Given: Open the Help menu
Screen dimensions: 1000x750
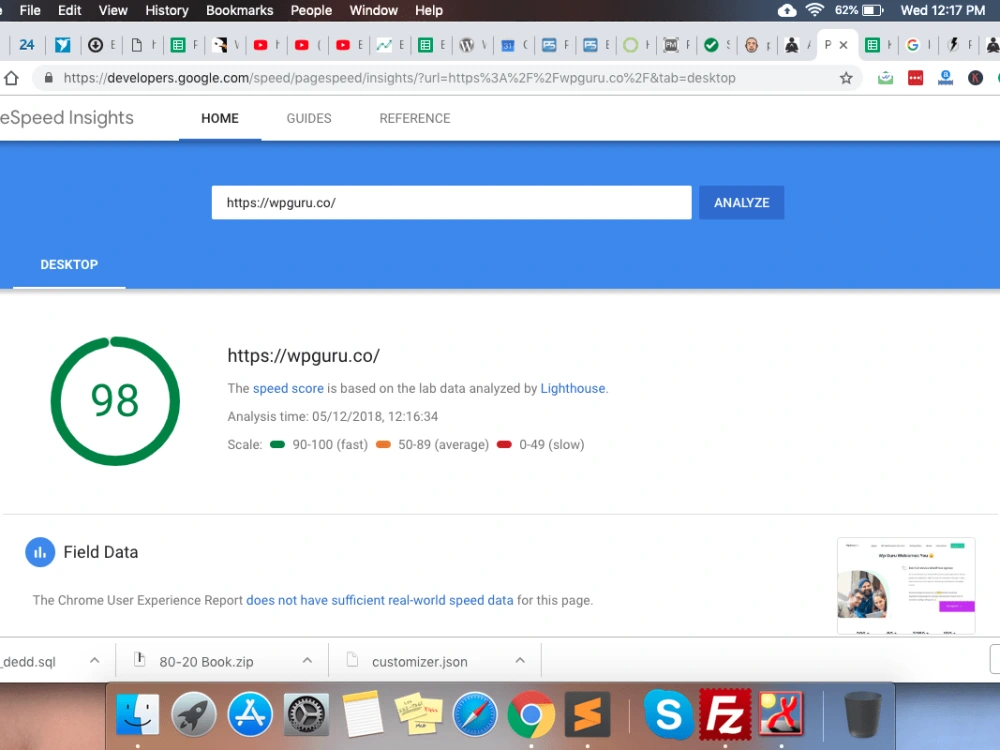Looking at the screenshot, I should point(429,10).
